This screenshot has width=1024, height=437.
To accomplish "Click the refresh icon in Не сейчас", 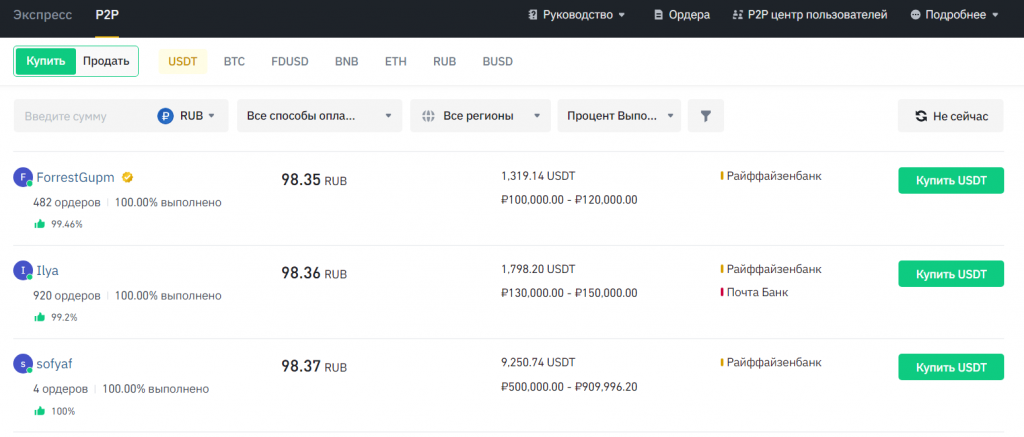I will tap(920, 116).
